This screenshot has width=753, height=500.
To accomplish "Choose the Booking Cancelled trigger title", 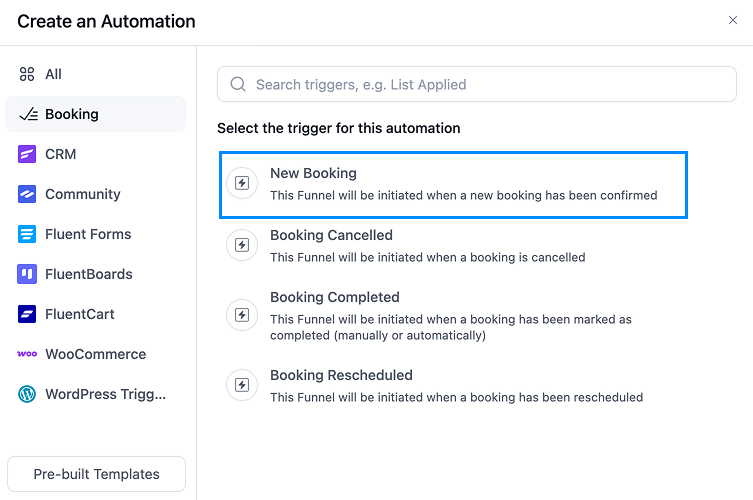I will click(x=331, y=235).
